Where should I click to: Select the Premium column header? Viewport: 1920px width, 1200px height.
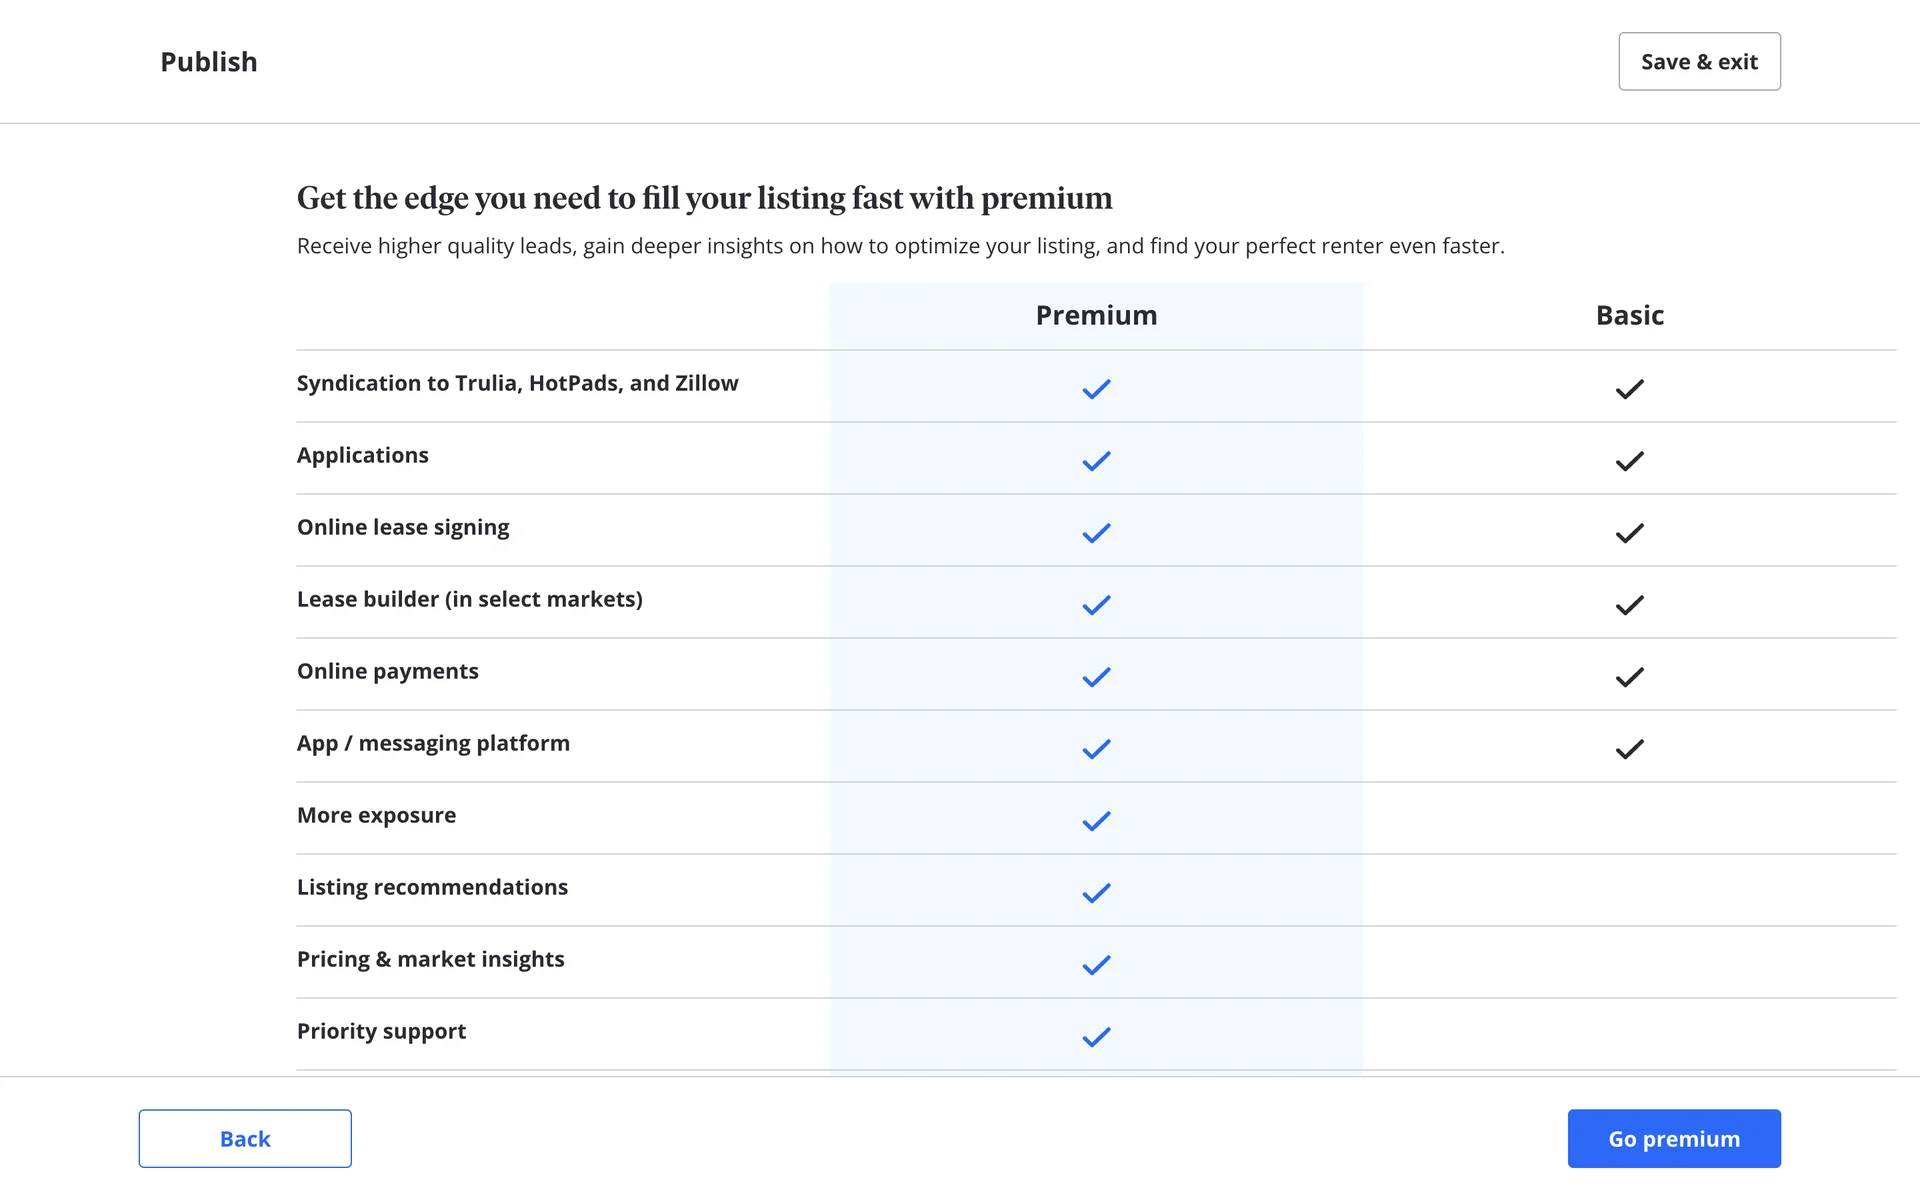(1096, 315)
